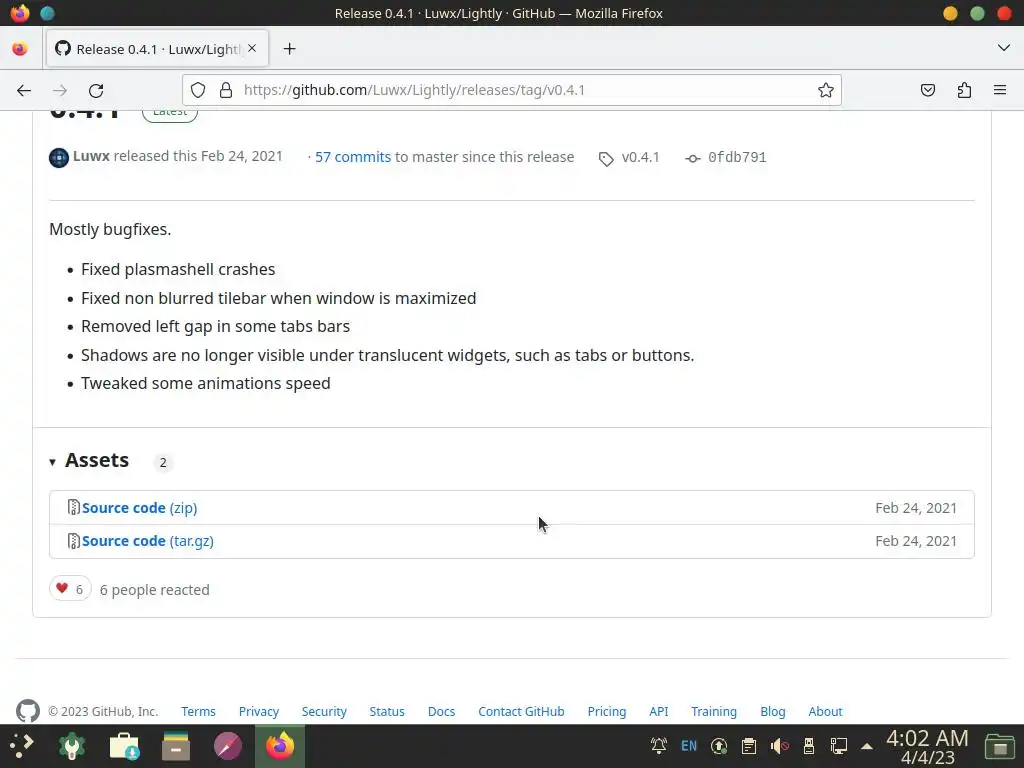Click the clock showing 4:02 AM
1024x768 pixels.
click(x=927, y=746)
